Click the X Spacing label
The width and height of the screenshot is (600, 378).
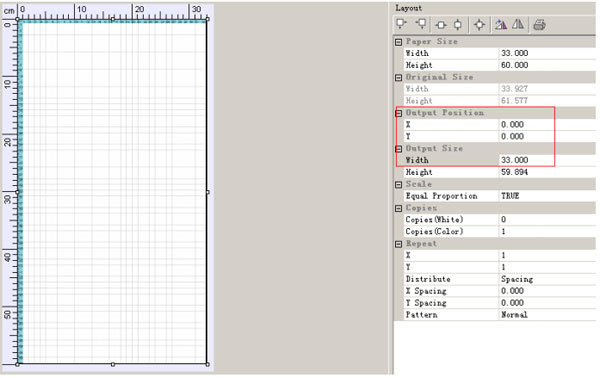[x=426, y=291]
